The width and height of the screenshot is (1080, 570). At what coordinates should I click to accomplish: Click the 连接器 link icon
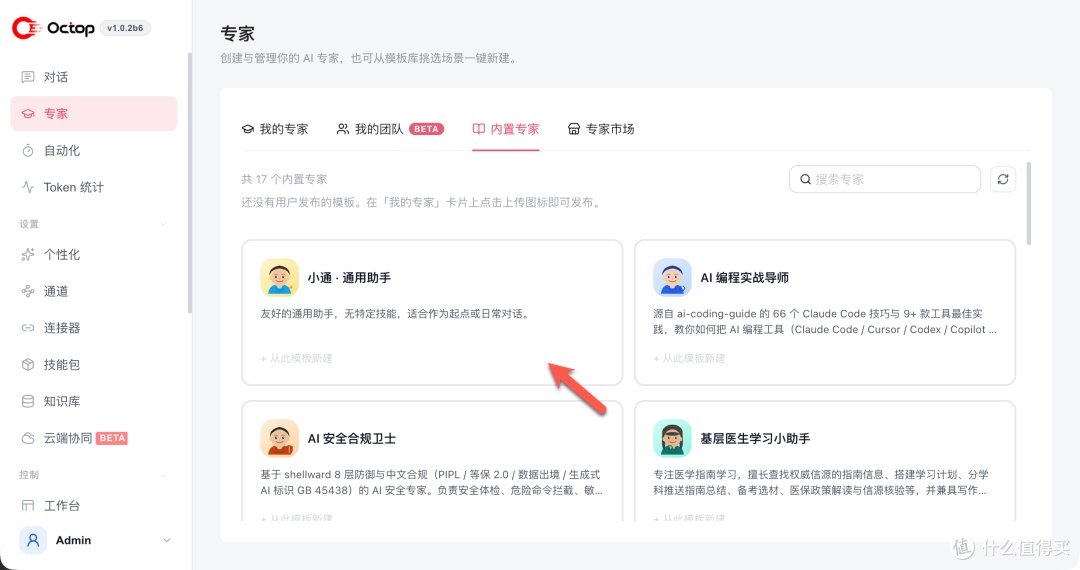(28, 328)
